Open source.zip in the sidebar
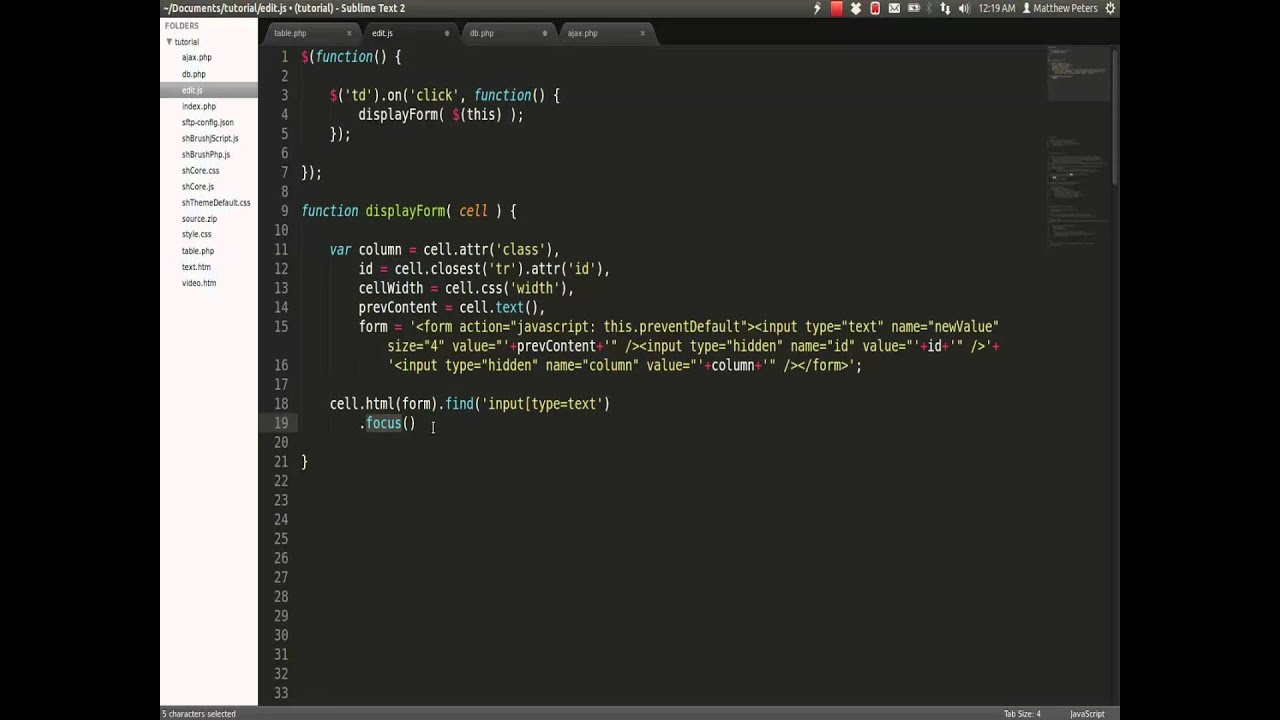The height and width of the screenshot is (720, 1280). click(199, 218)
